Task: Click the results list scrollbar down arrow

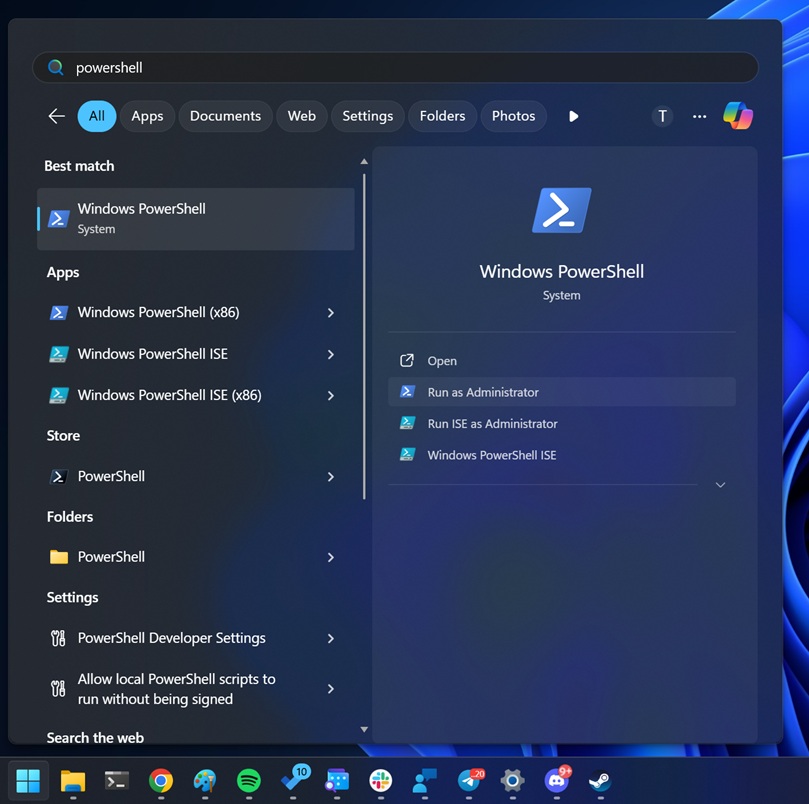Action: [364, 730]
